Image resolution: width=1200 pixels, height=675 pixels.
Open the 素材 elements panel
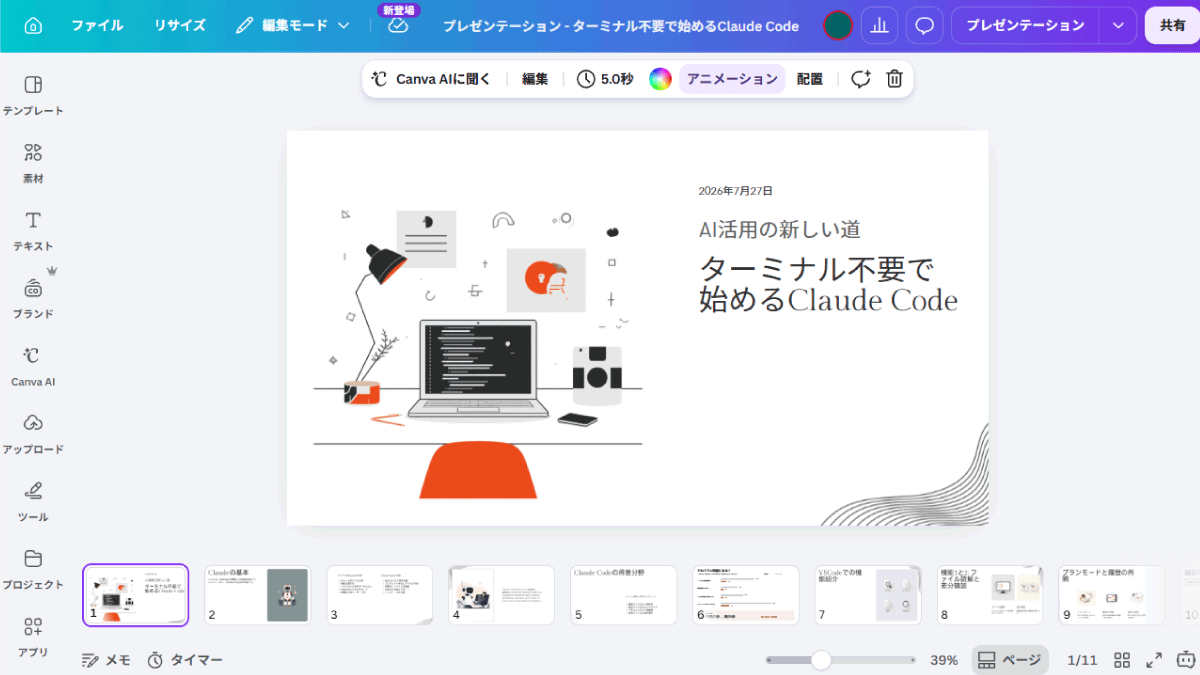[x=33, y=163]
